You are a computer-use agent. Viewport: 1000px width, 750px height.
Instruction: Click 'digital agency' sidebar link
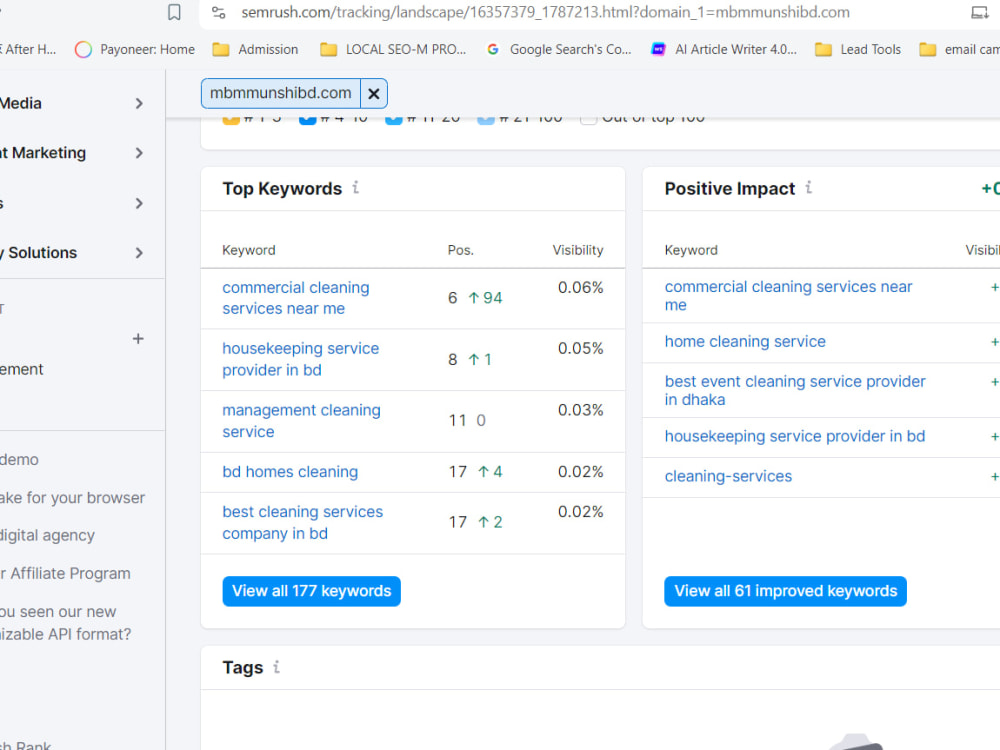pyautogui.click(x=47, y=535)
